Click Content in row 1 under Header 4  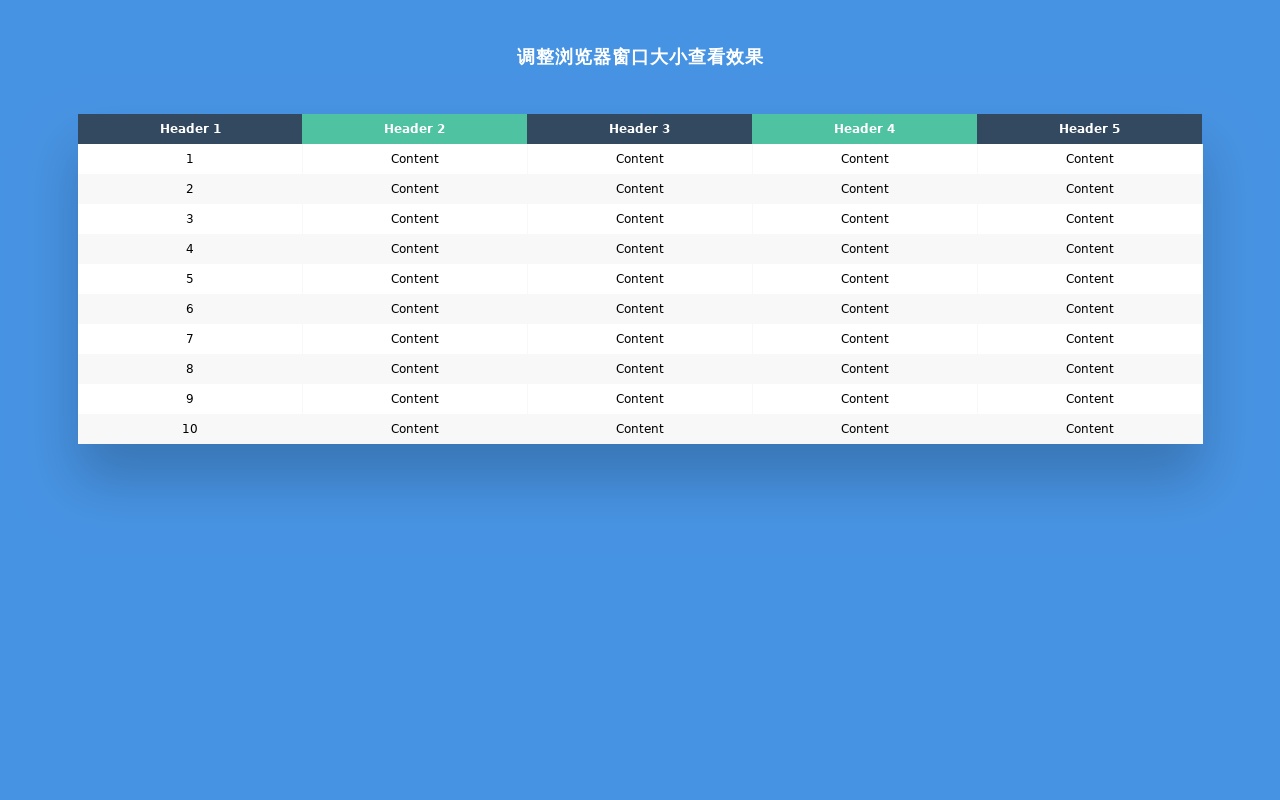865,159
